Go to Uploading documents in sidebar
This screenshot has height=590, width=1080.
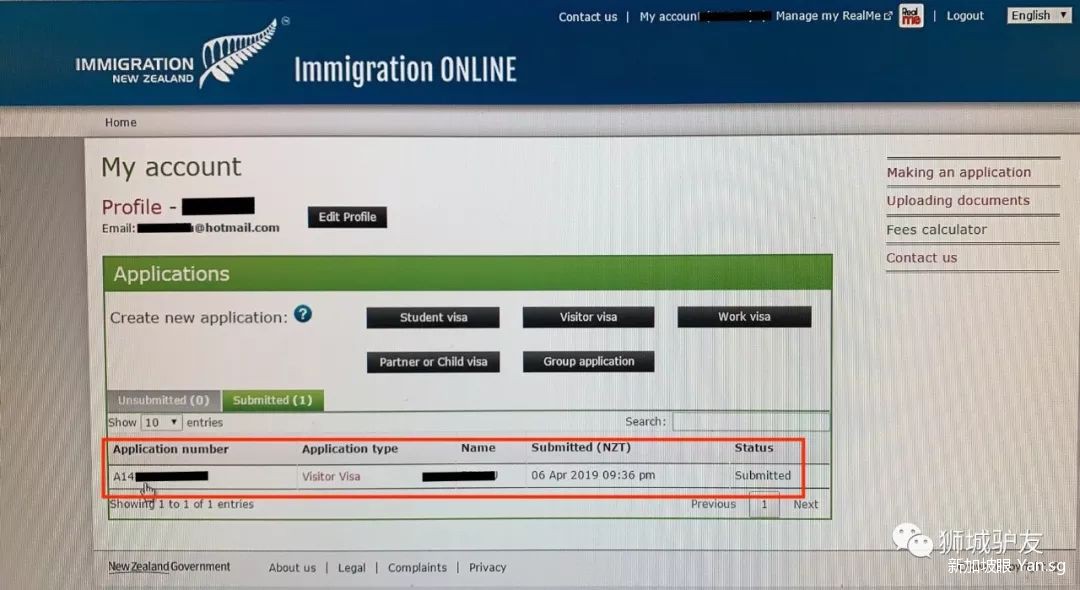click(x=957, y=201)
